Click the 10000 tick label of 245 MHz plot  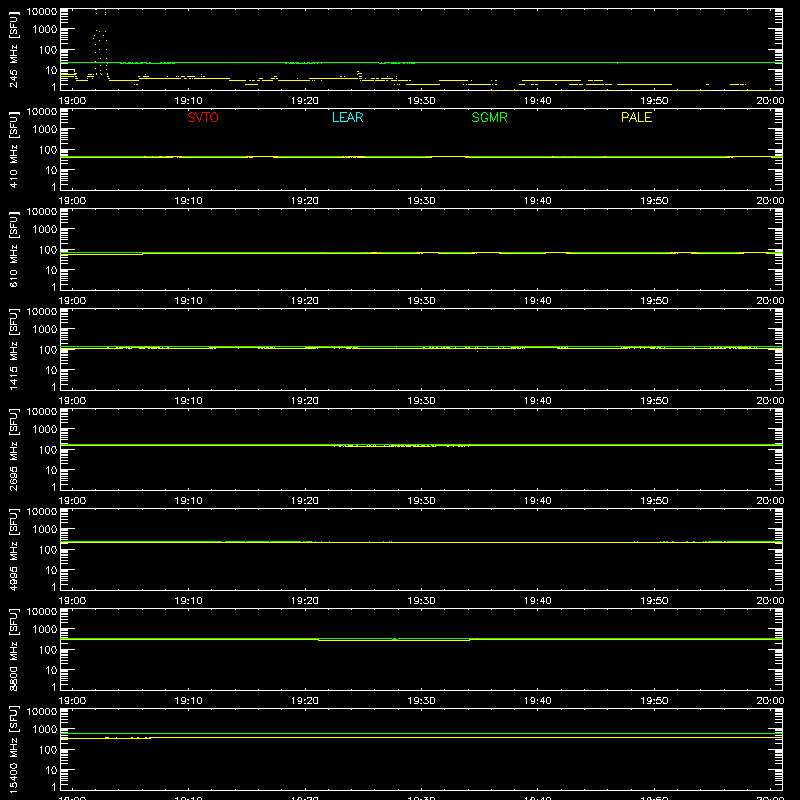[42, 12]
